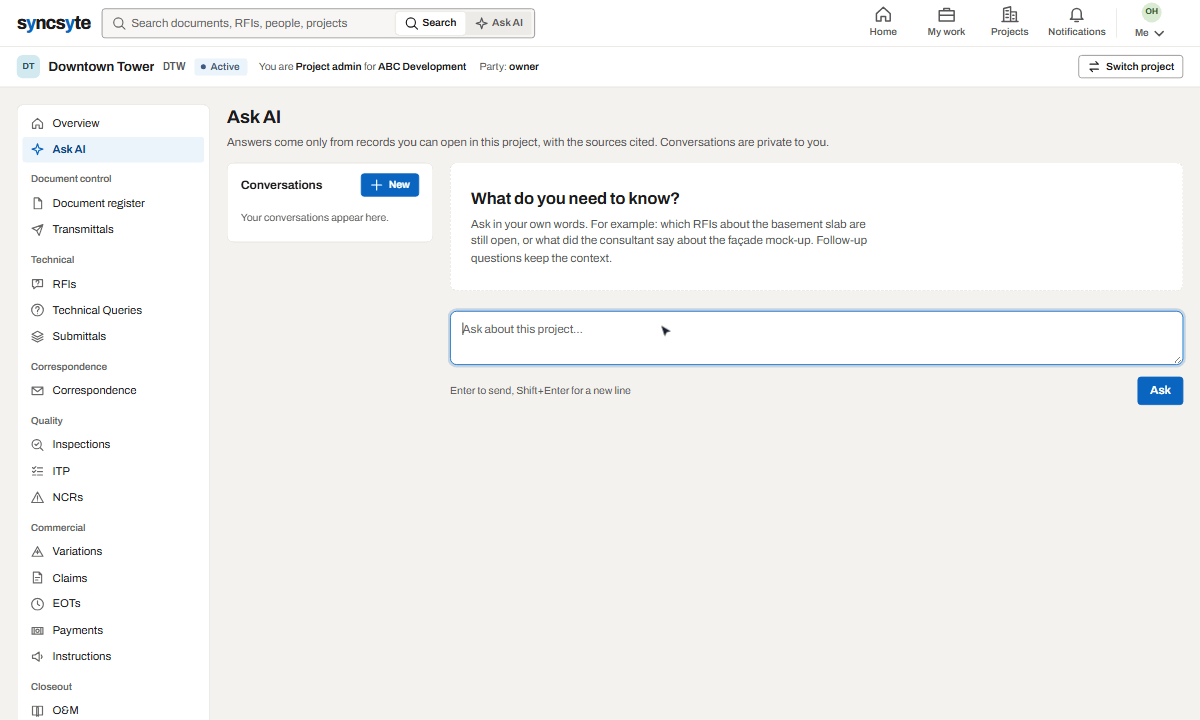
Task: Click the DT project badge
Action: 28,67
